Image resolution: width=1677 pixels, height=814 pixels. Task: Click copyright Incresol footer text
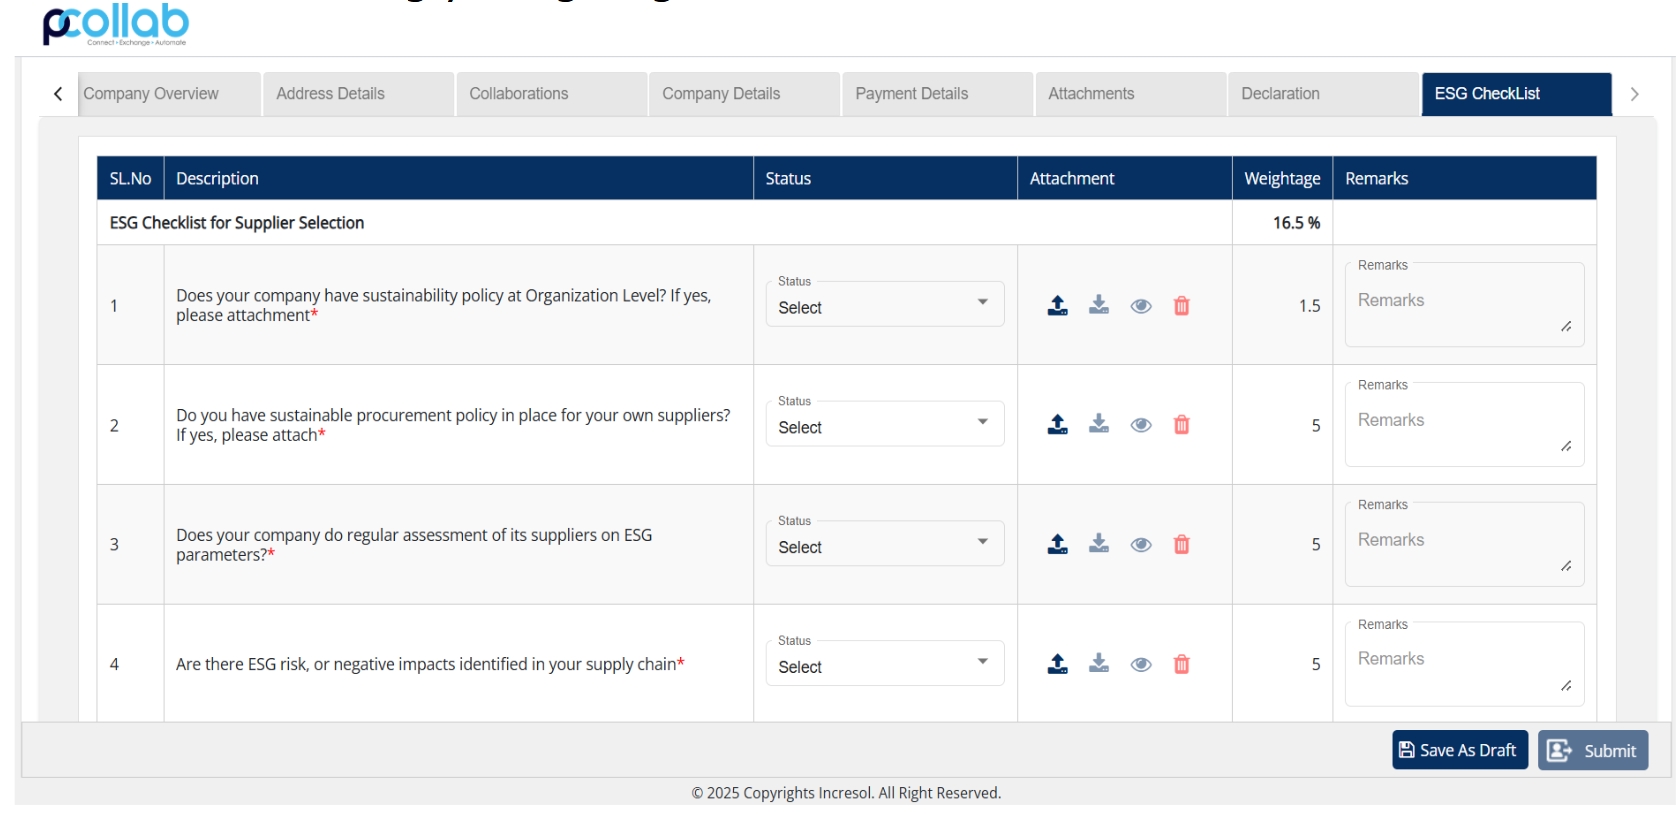click(x=846, y=793)
